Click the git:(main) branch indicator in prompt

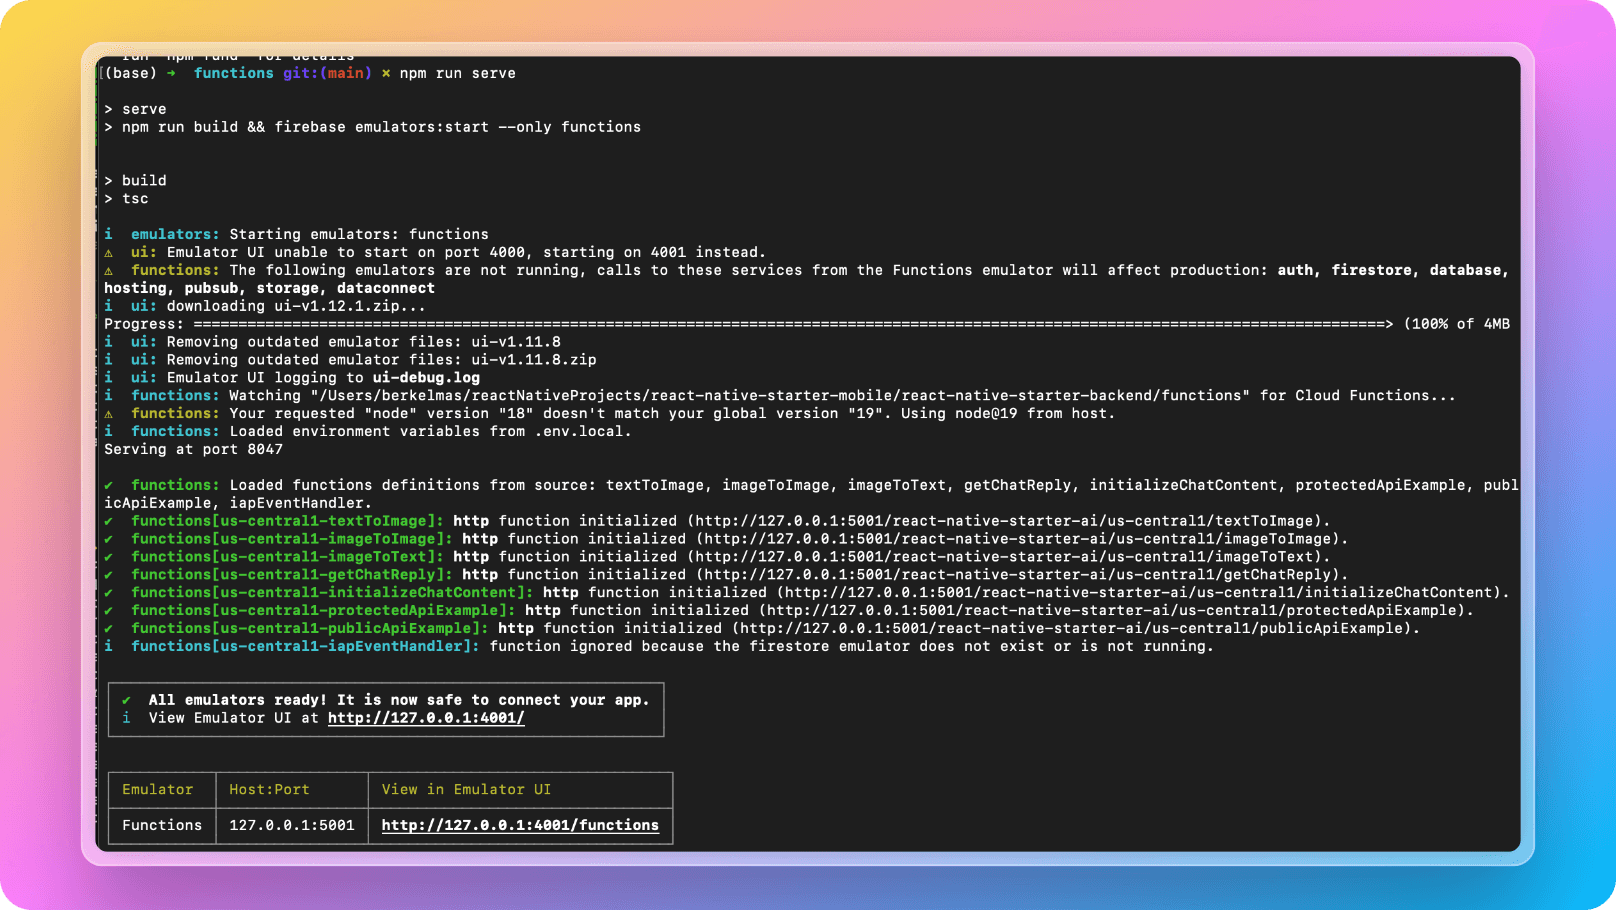coord(327,73)
